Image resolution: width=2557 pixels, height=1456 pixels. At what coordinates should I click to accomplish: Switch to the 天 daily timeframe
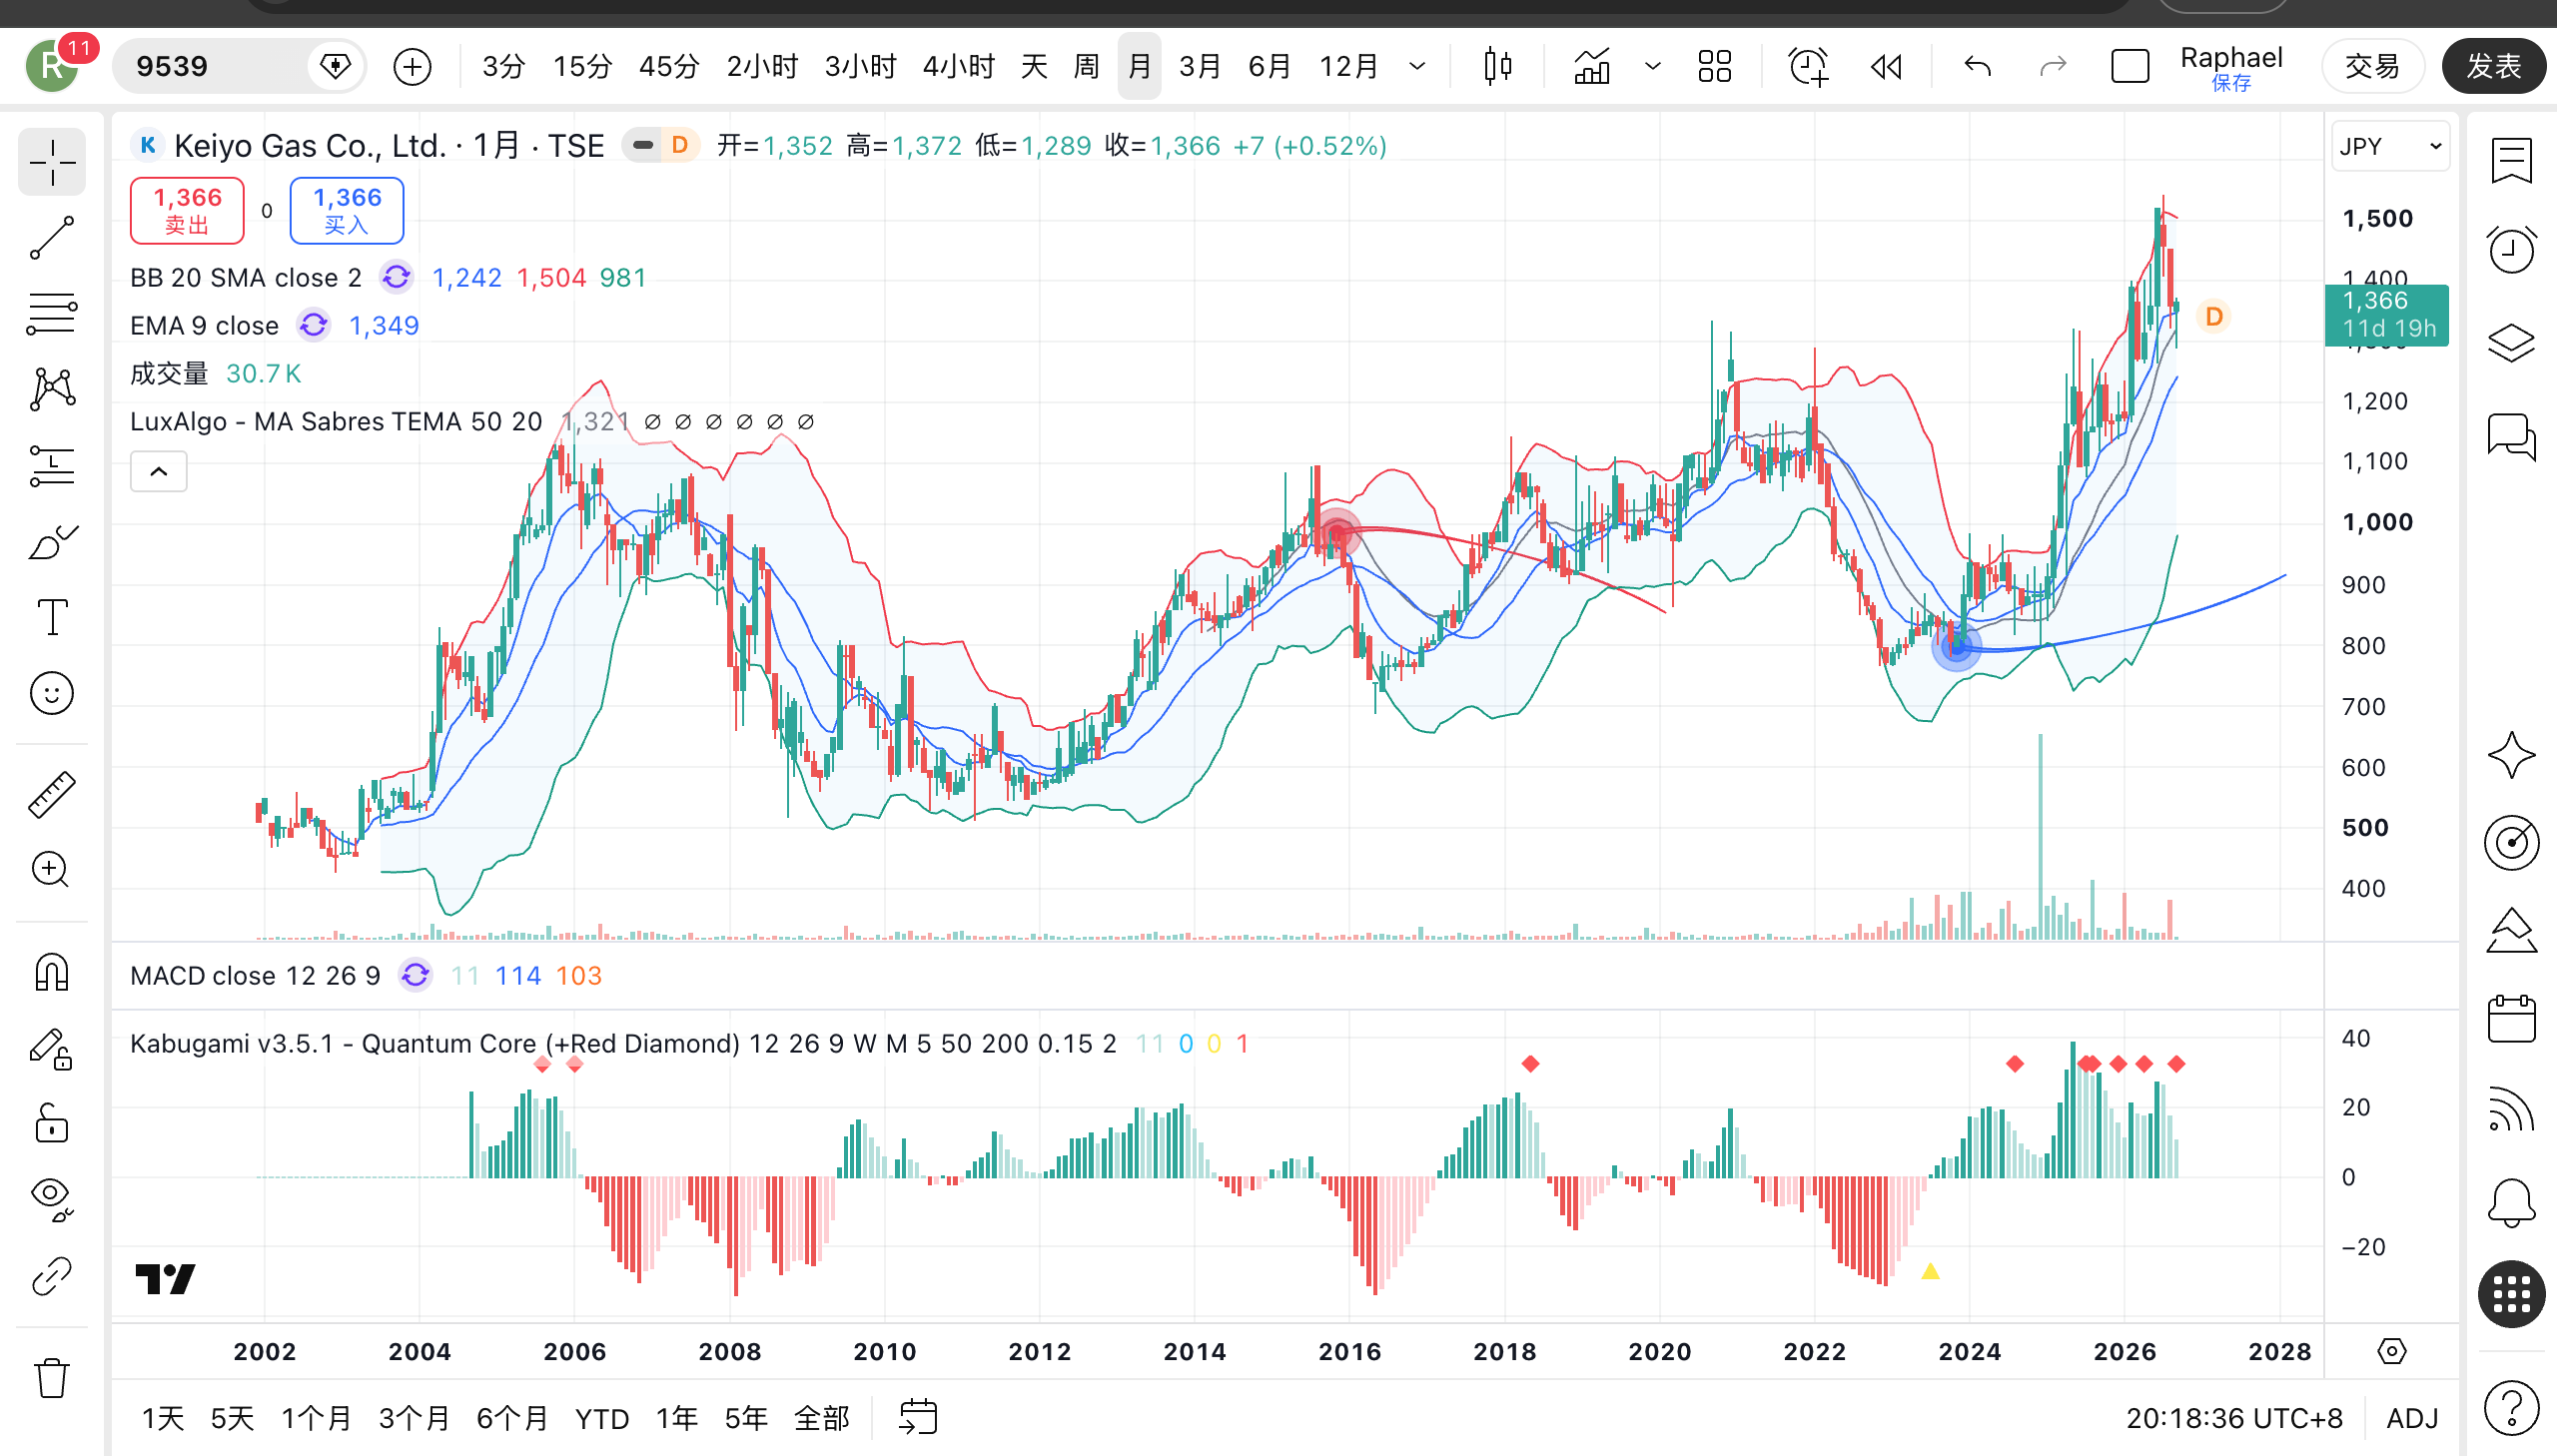click(x=1034, y=67)
